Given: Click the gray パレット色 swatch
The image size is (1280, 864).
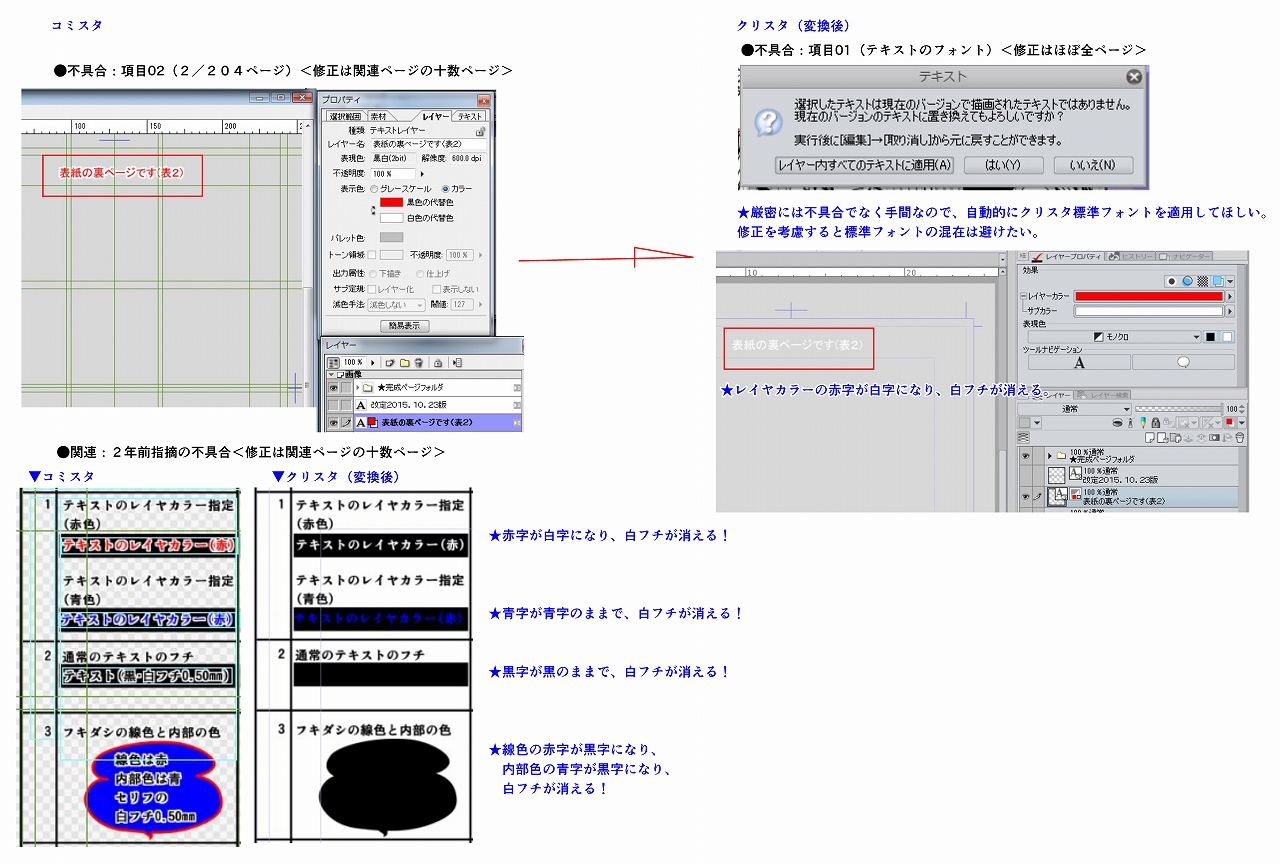Looking at the screenshot, I should click(x=391, y=237).
